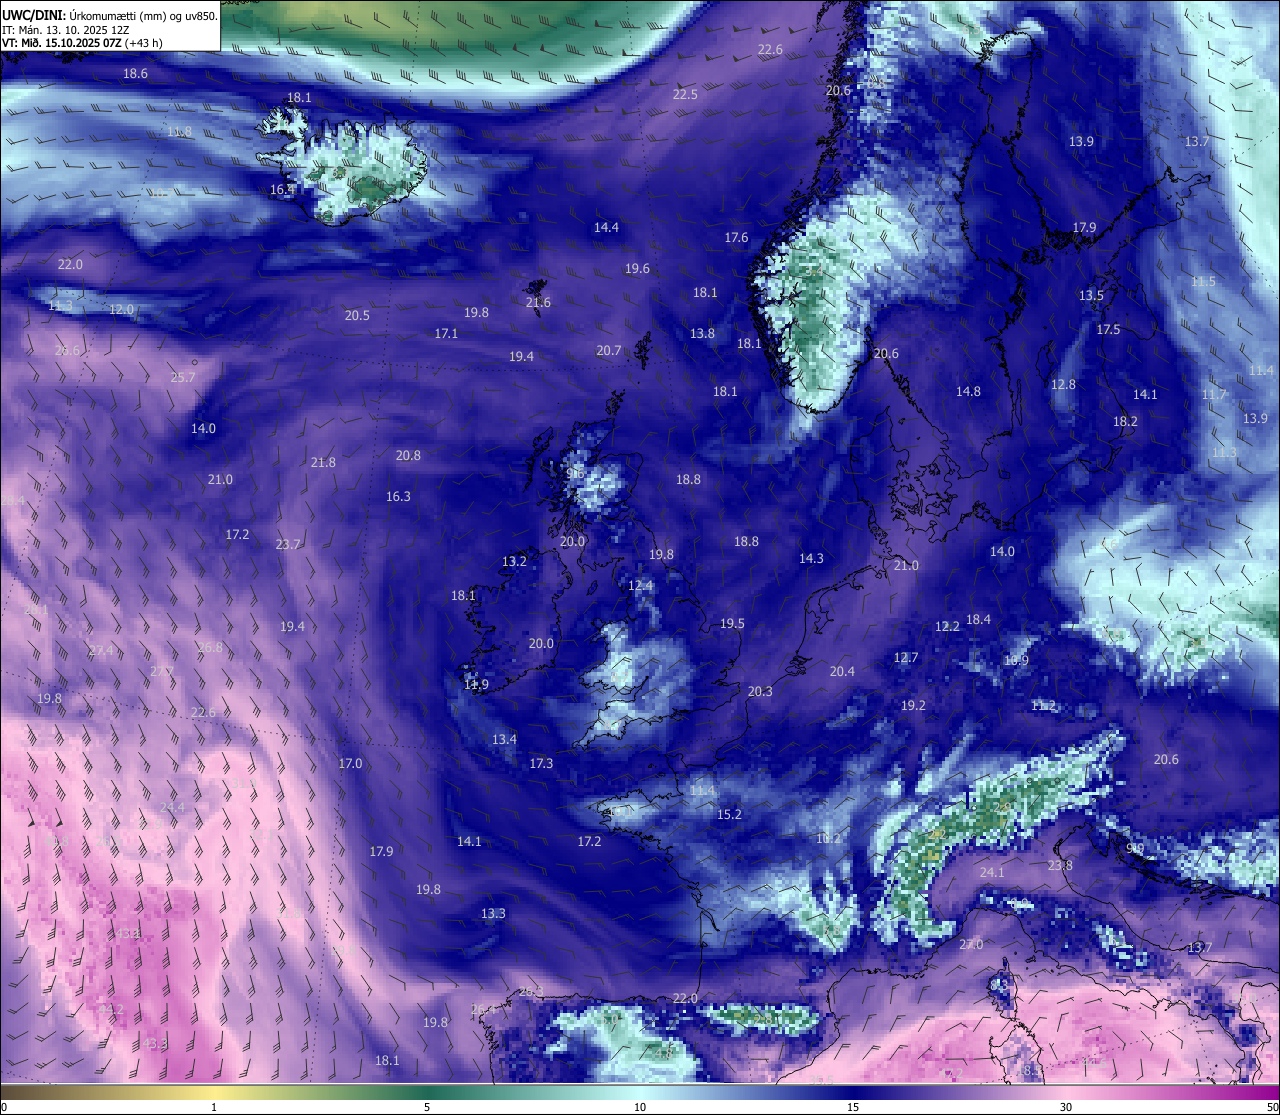Click the 20.8 value label

[x=408, y=456]
